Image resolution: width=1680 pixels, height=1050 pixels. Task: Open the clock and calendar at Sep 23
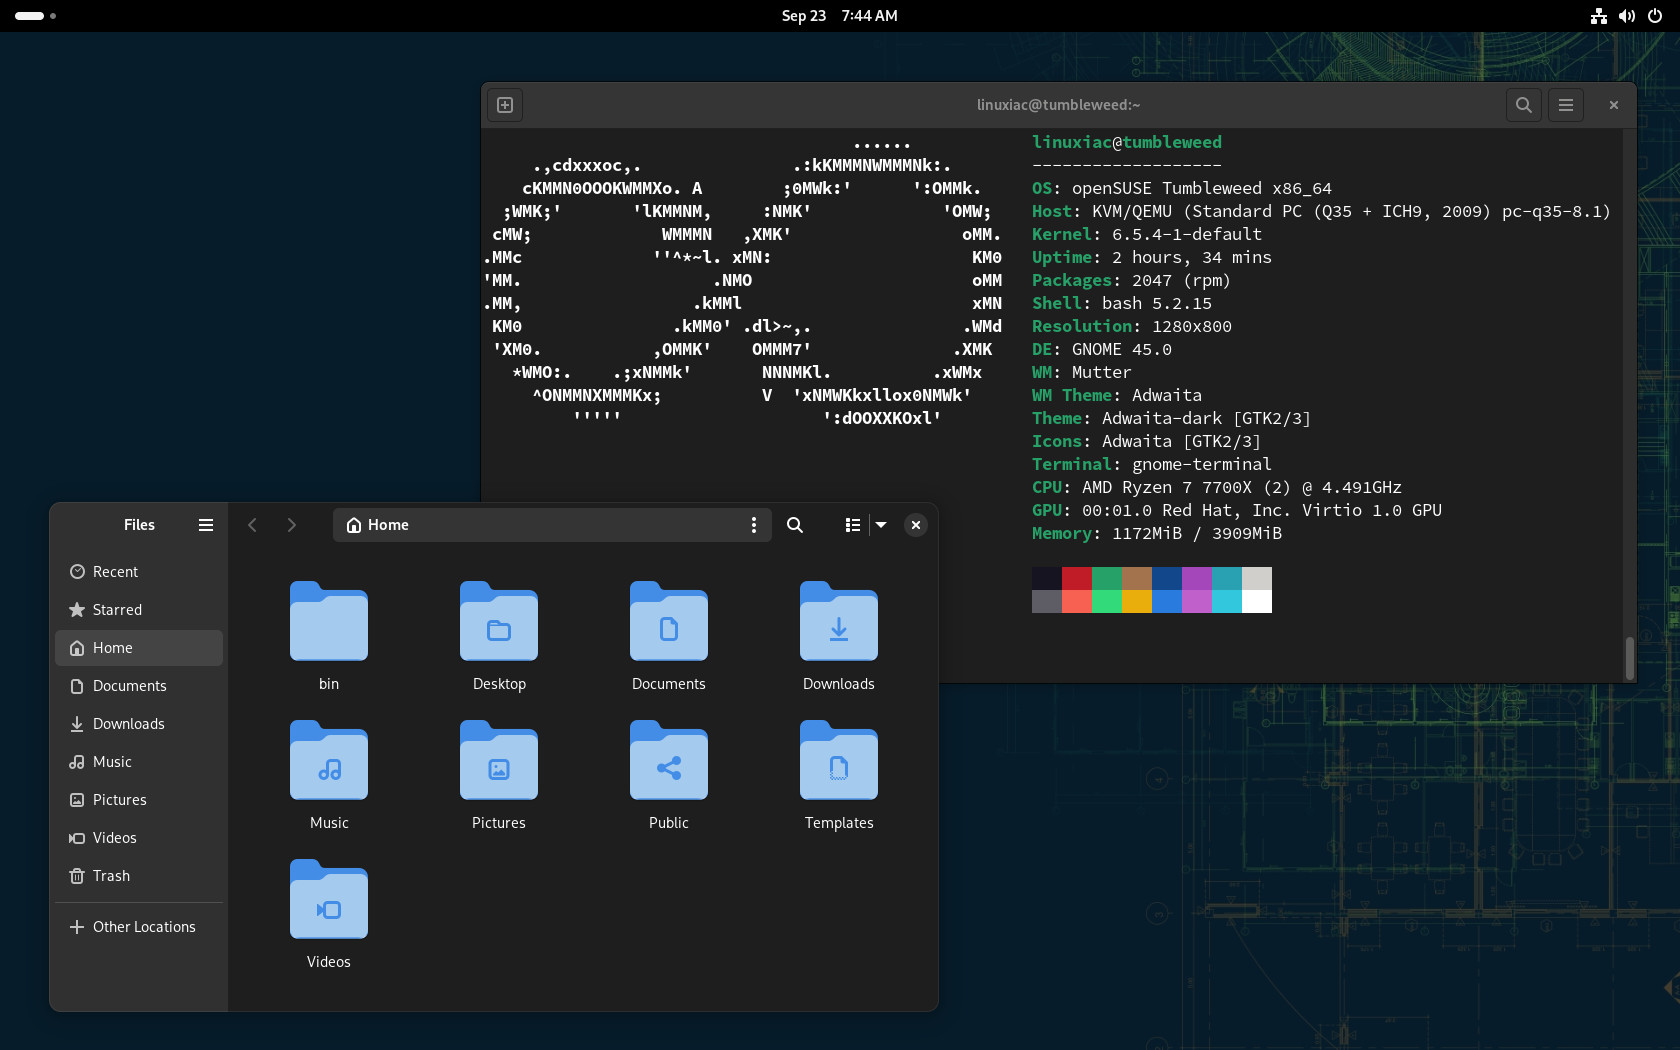coord(839,16)
